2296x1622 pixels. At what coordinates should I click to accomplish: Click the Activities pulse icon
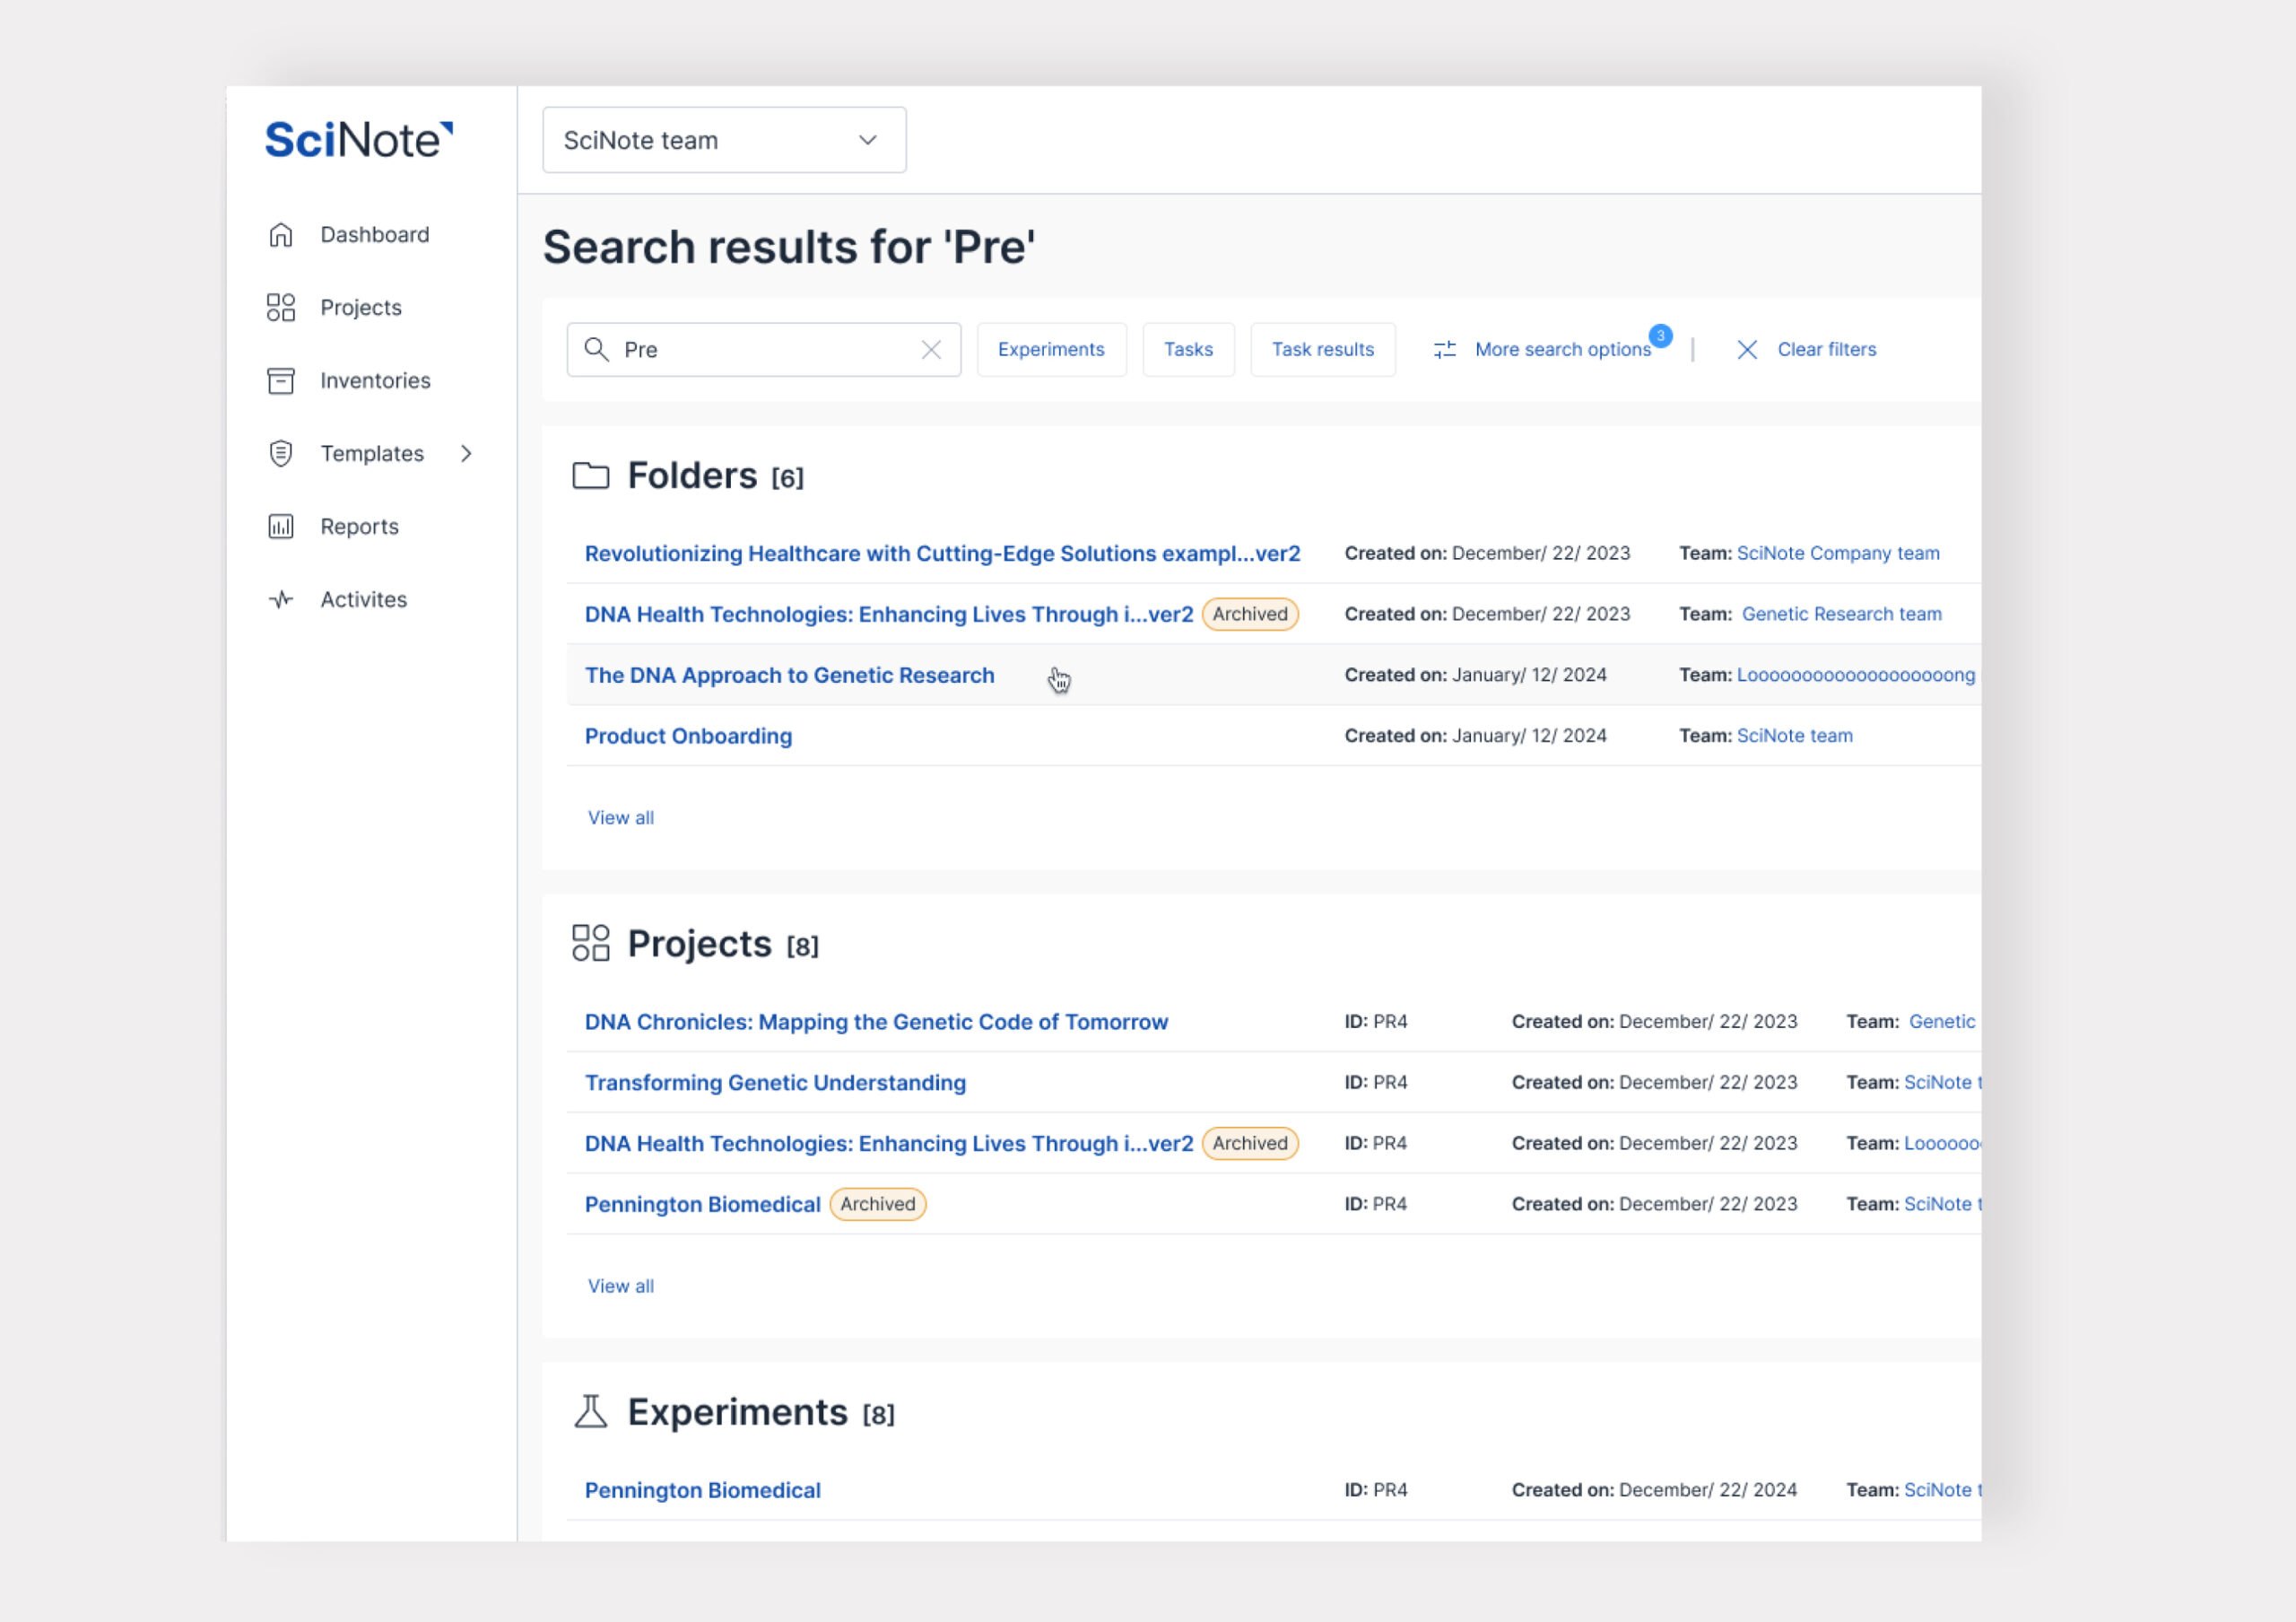tap(281, 599)
